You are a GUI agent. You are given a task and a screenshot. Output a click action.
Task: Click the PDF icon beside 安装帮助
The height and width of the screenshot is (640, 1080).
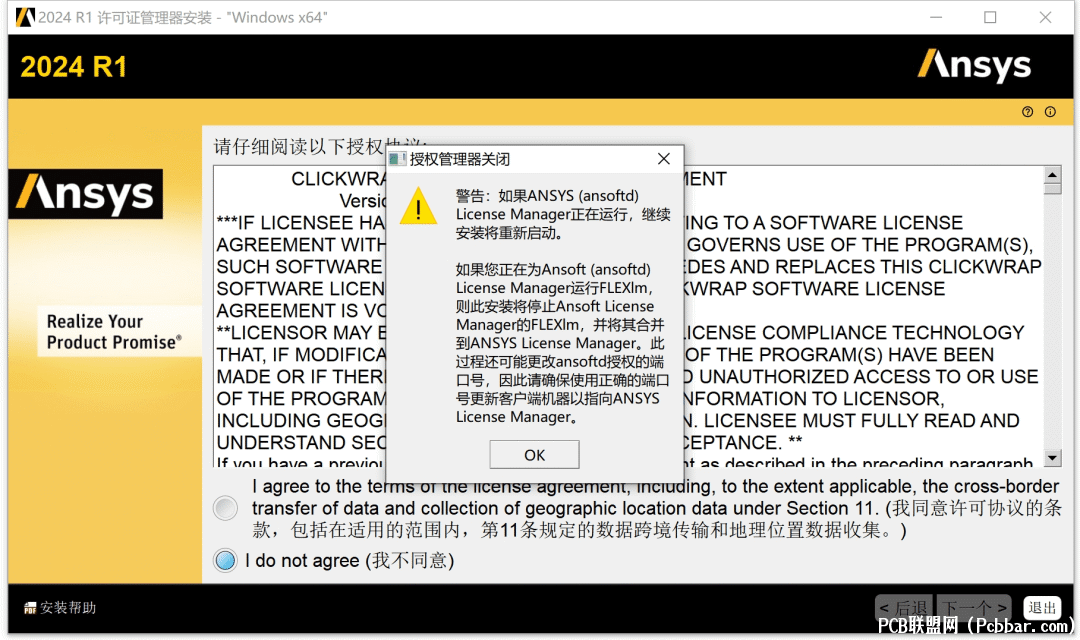(x=30, y=608)
